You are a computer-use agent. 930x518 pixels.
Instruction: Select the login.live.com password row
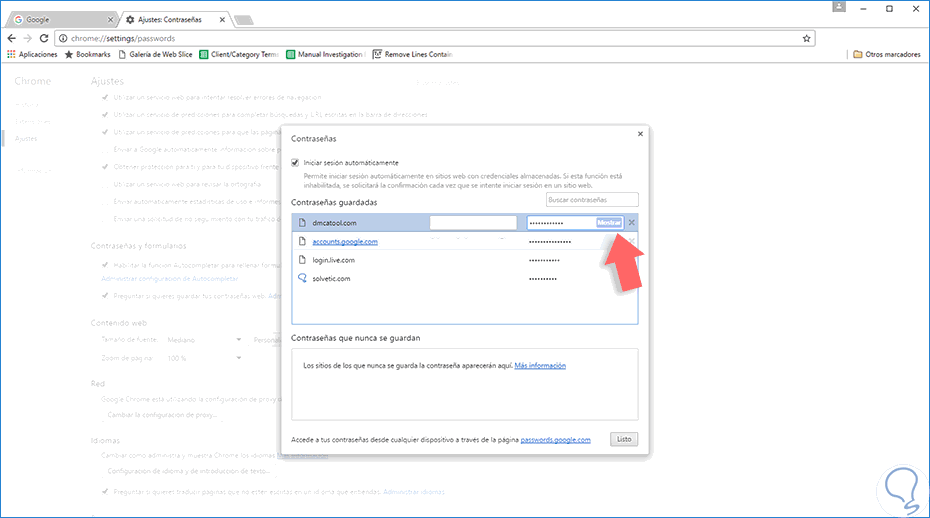[465, 260]
